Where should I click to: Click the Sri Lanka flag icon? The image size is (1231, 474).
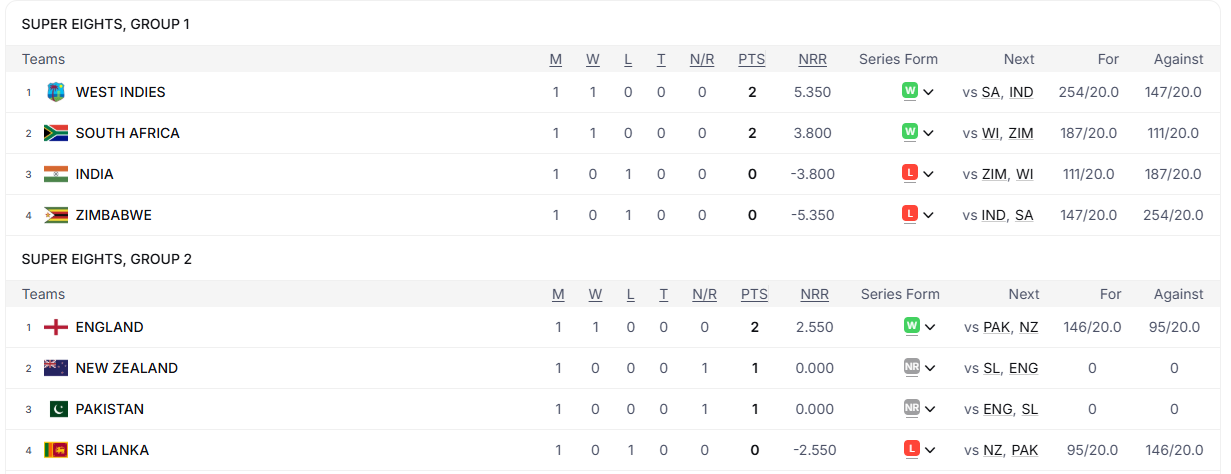click(x=56, y=450)
